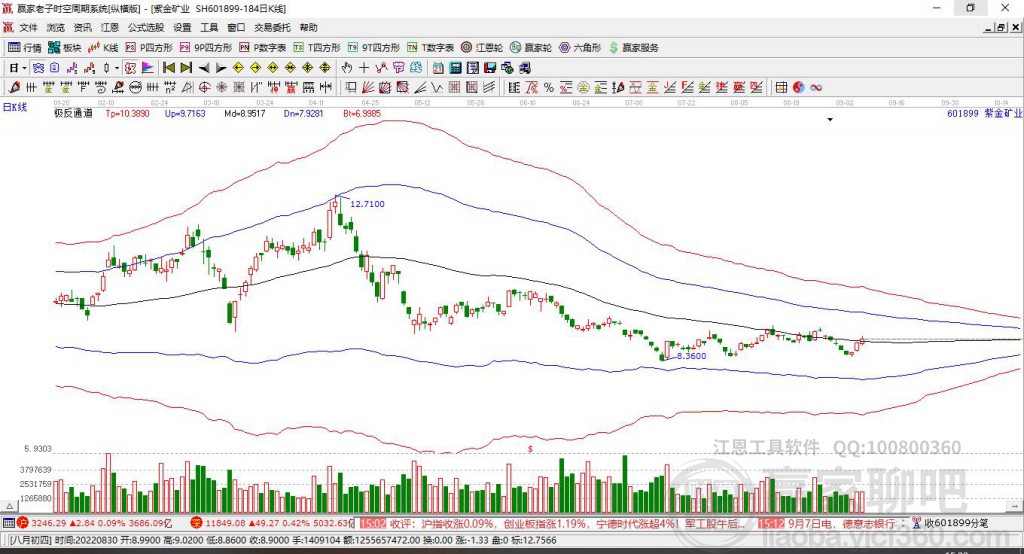Open the 文件 menu

29,27
